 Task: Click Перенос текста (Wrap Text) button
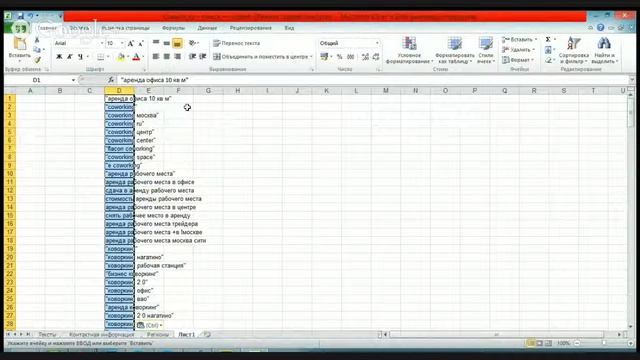237,43
